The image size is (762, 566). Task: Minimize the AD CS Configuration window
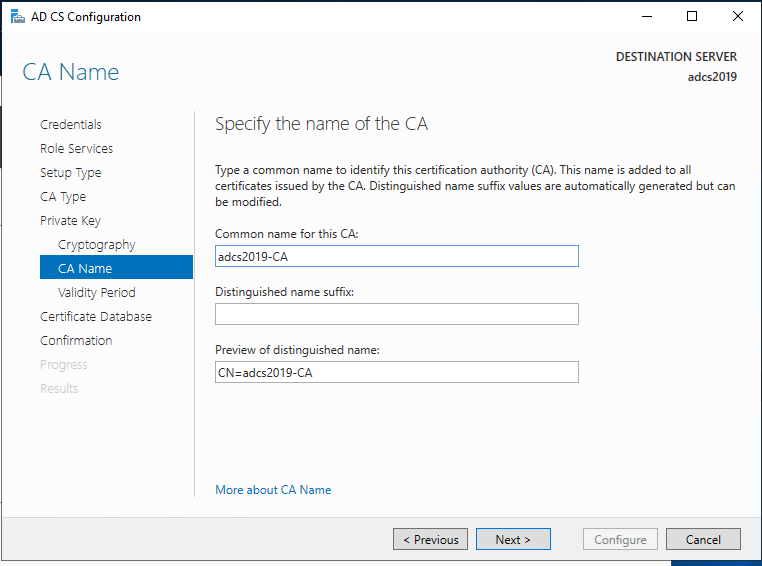(646, 17)
